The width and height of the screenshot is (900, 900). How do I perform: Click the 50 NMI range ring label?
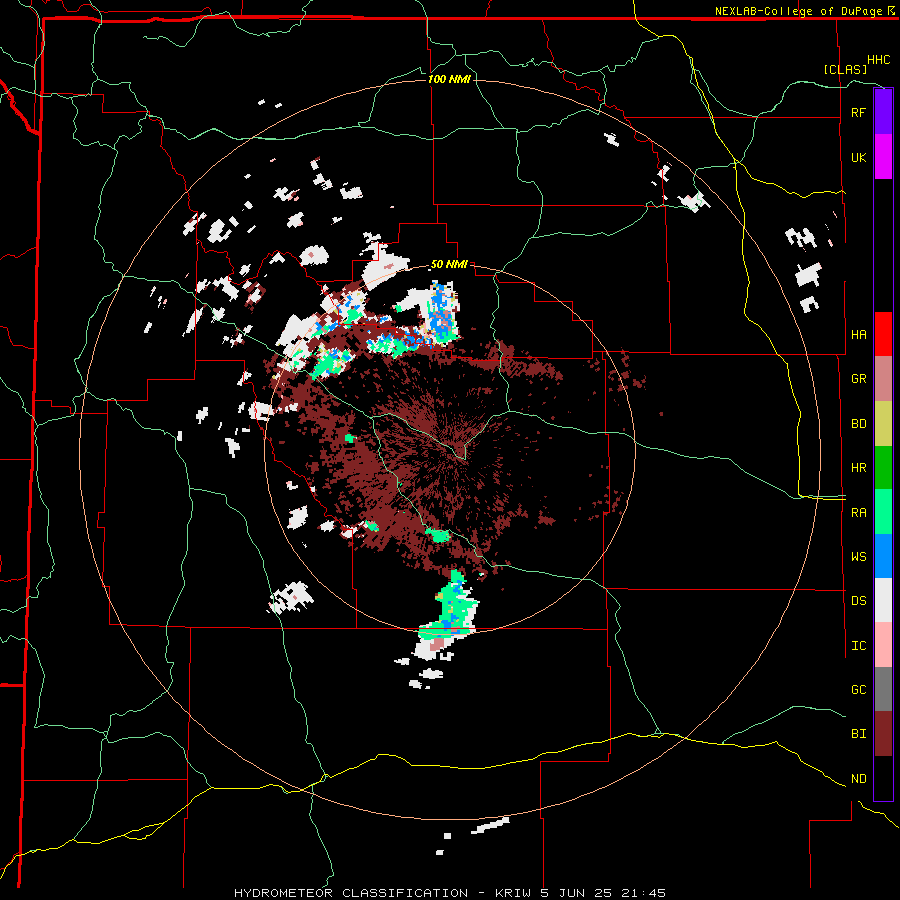[x=449, y=265]
